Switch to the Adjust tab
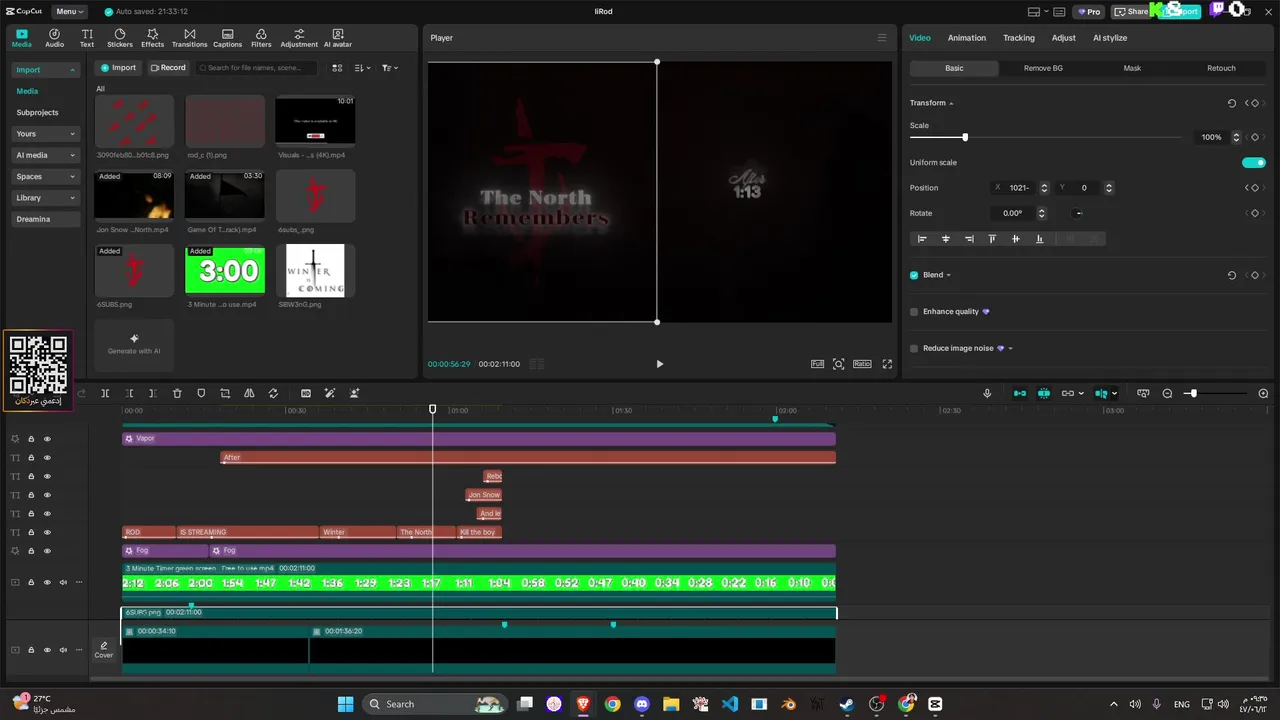The image size is (1280, 720). click(x=1064, y=38)
